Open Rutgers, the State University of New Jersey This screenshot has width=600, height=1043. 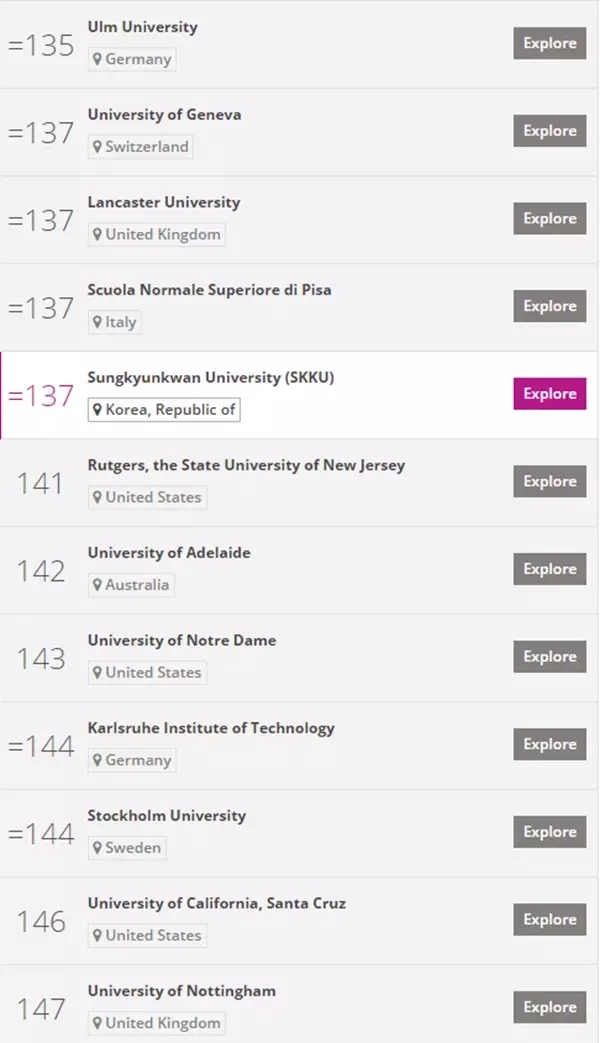point(246,466)
